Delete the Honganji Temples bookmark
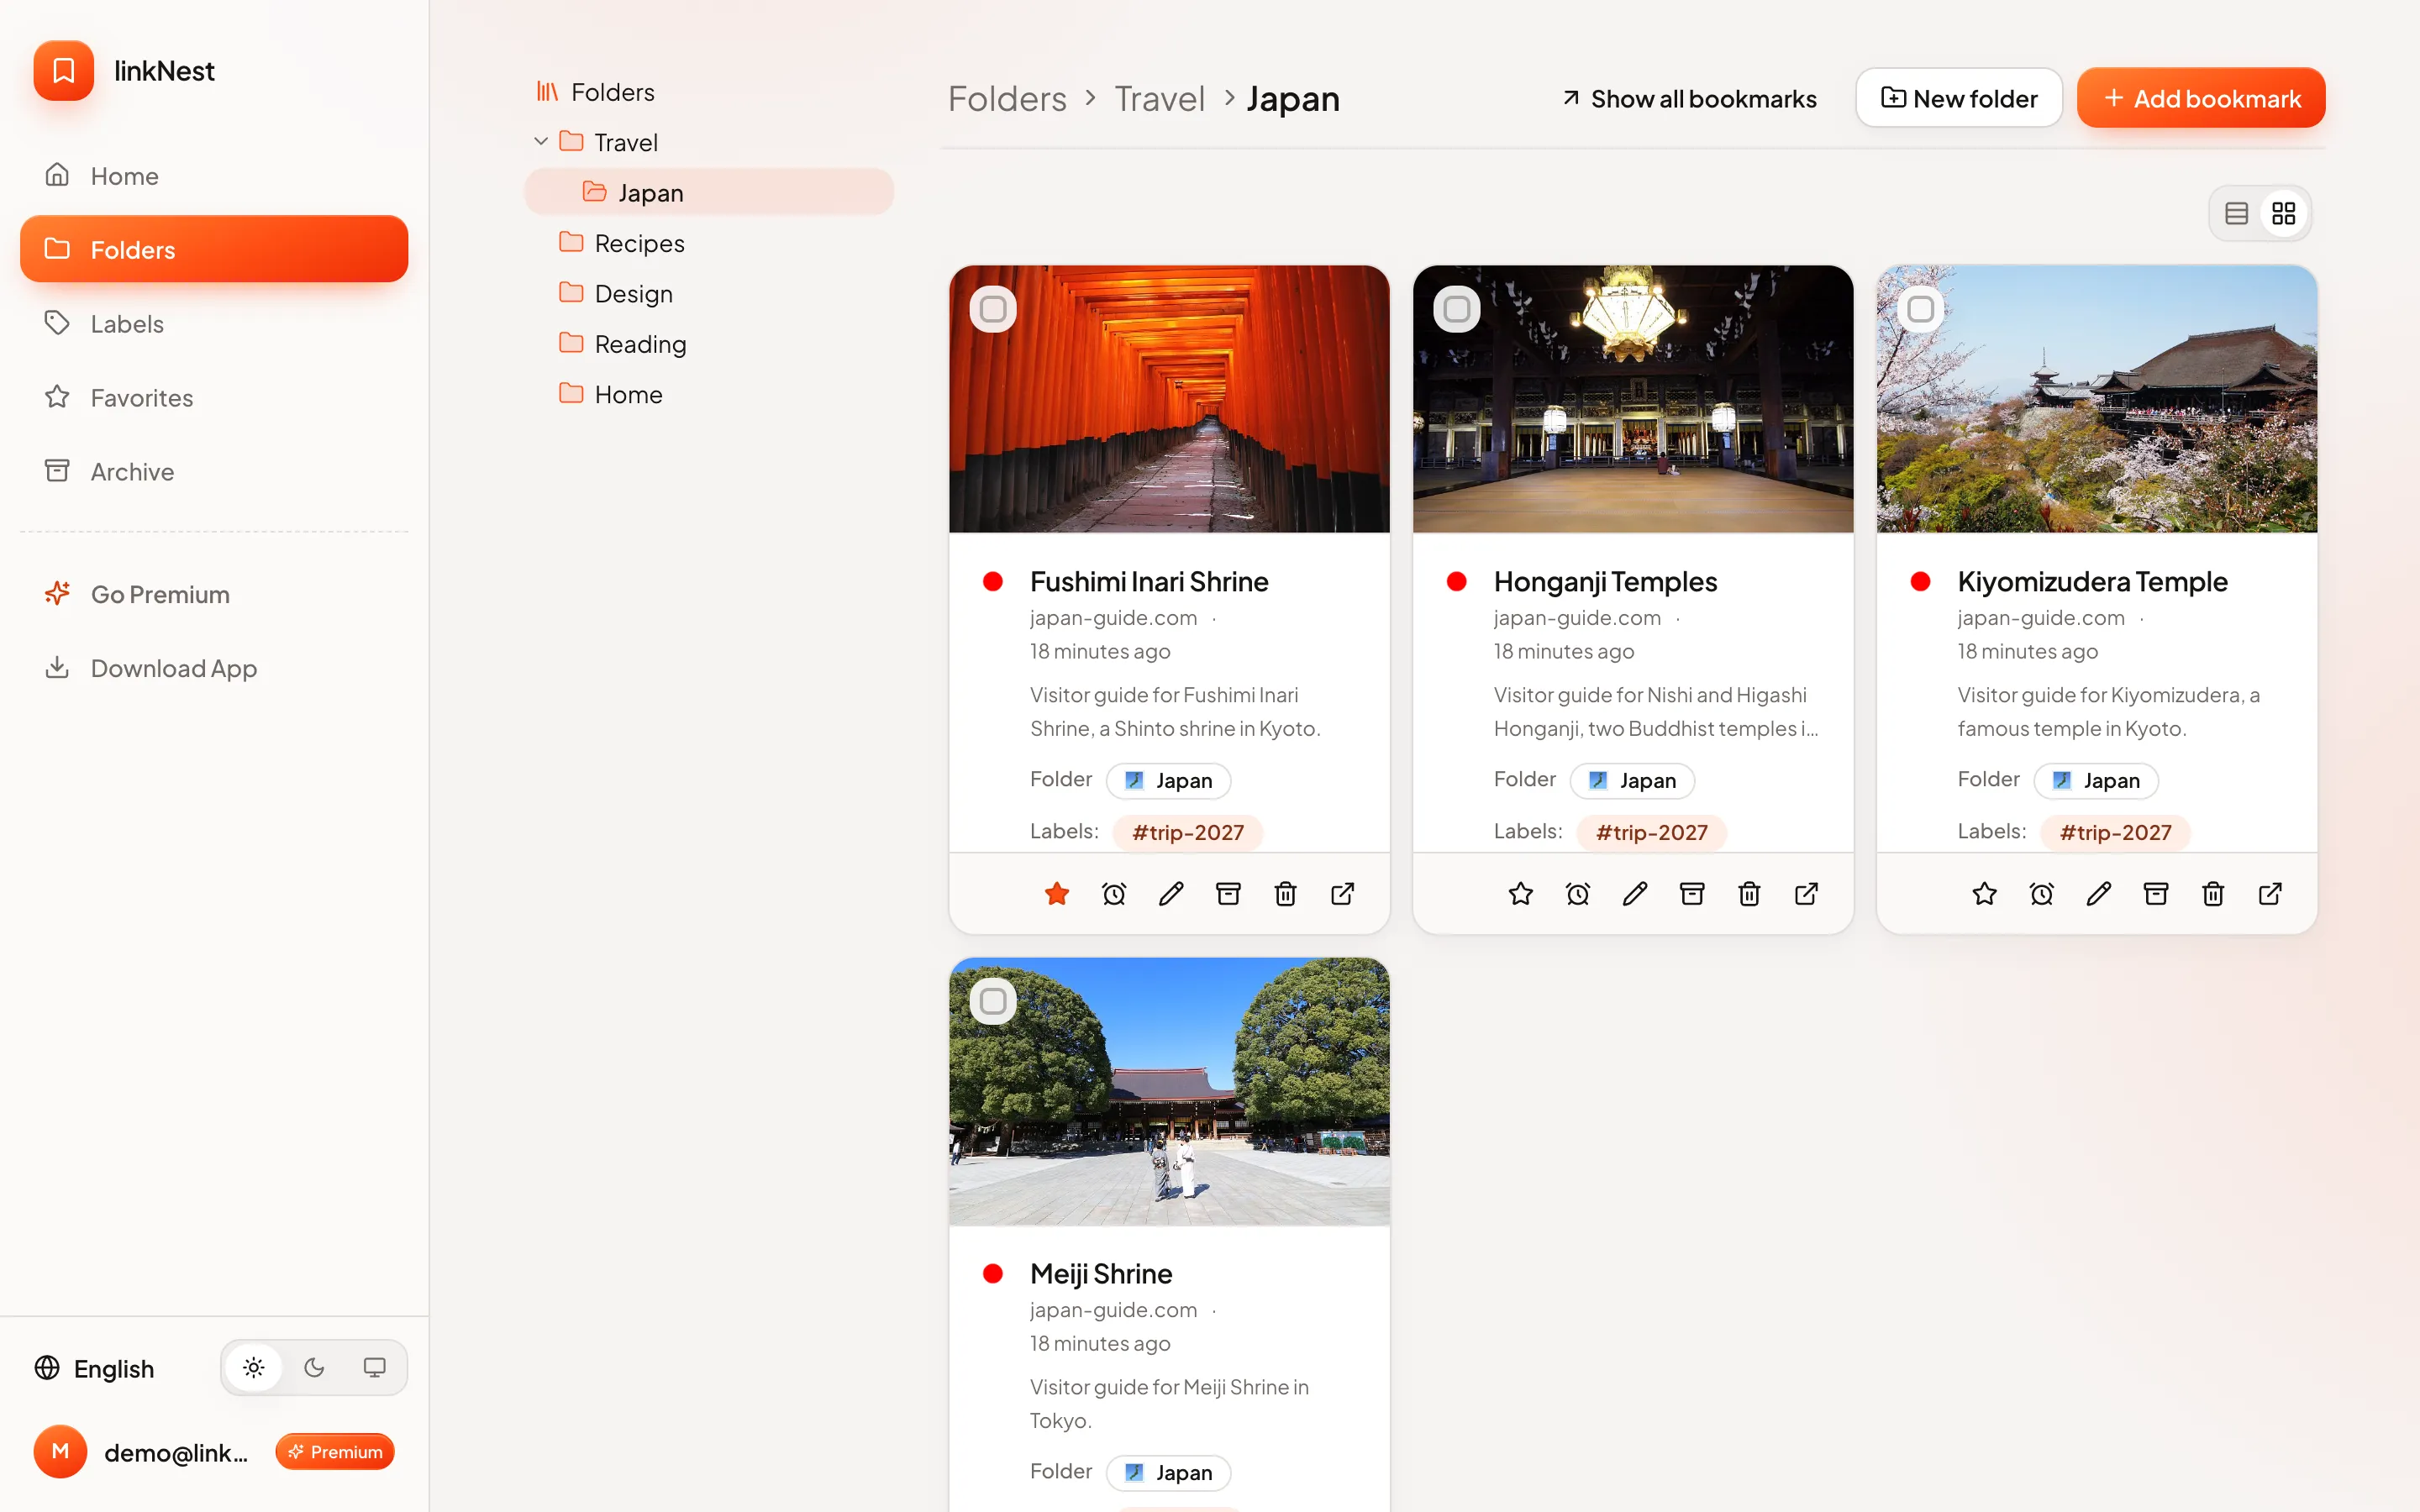Viewport: 2420px width, 1512px height. [x=1749, y=893]
